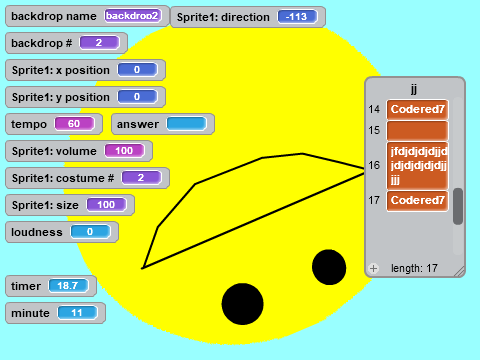This screenshot has width=480, height=360.
Task: Select list item 14 Codered7
Action: pos(417,109)
